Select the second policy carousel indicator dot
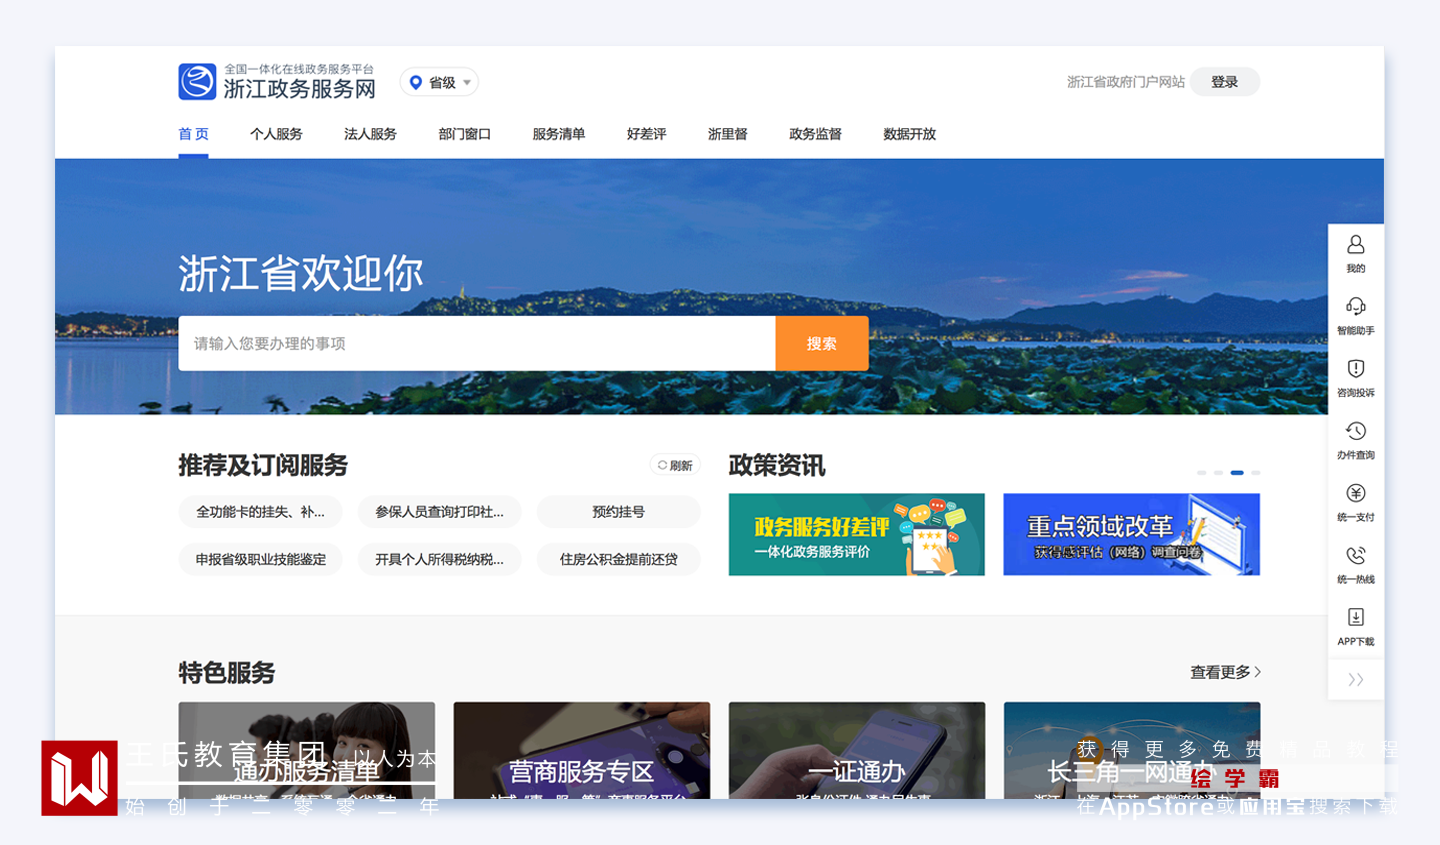This screenshot has height=845, width=1440. point(1218,472)
